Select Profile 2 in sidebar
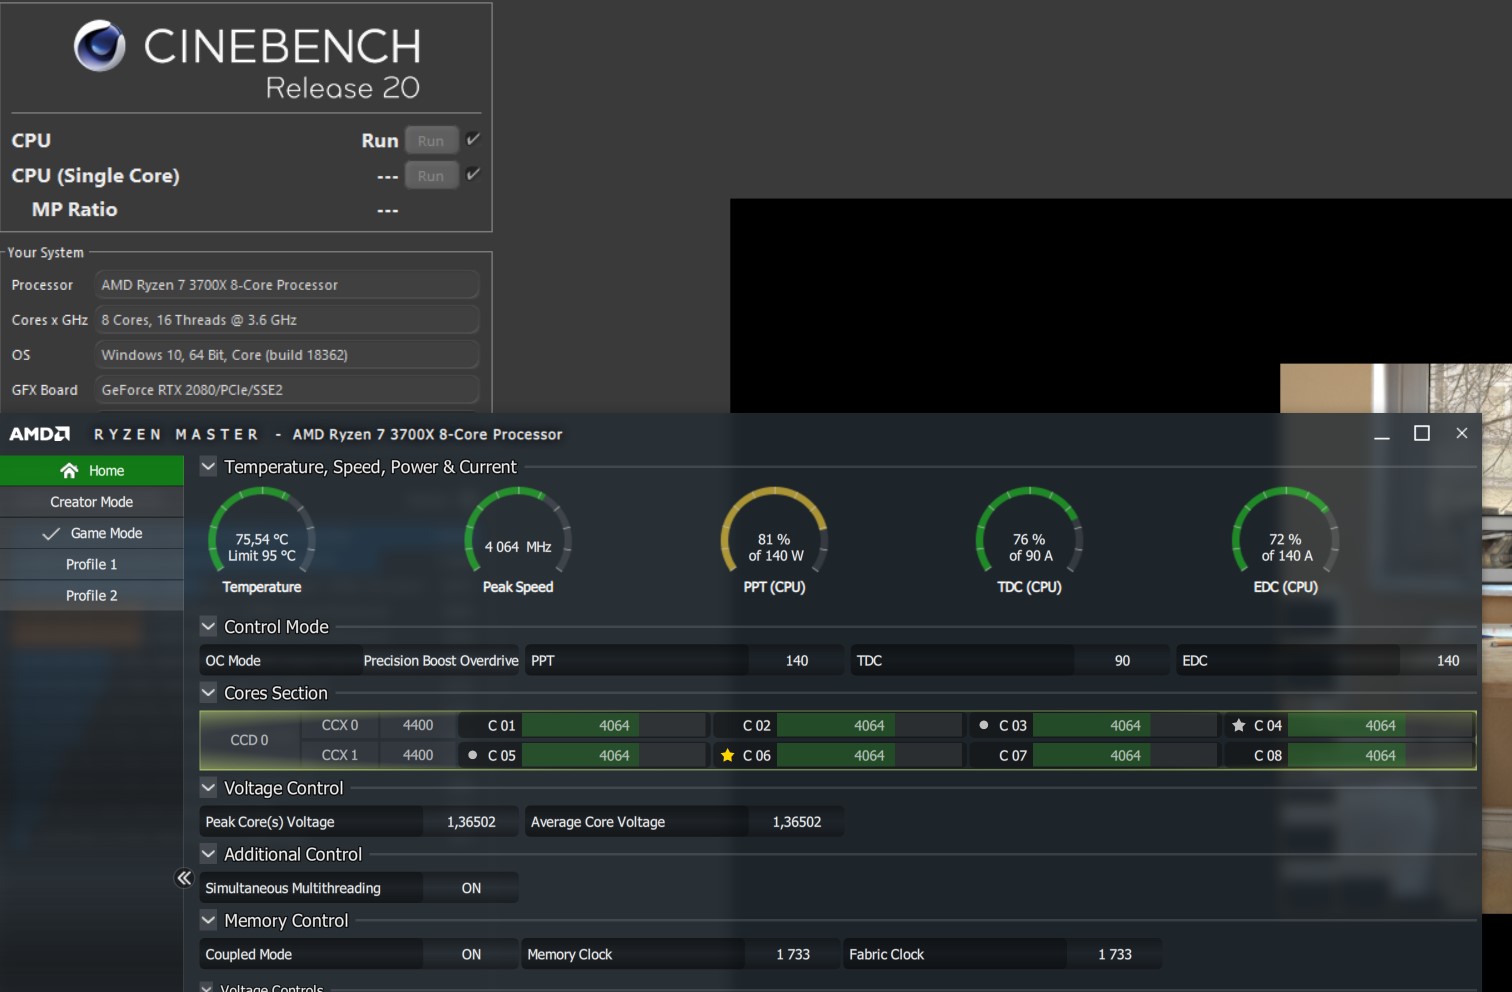 pos(92,595)
